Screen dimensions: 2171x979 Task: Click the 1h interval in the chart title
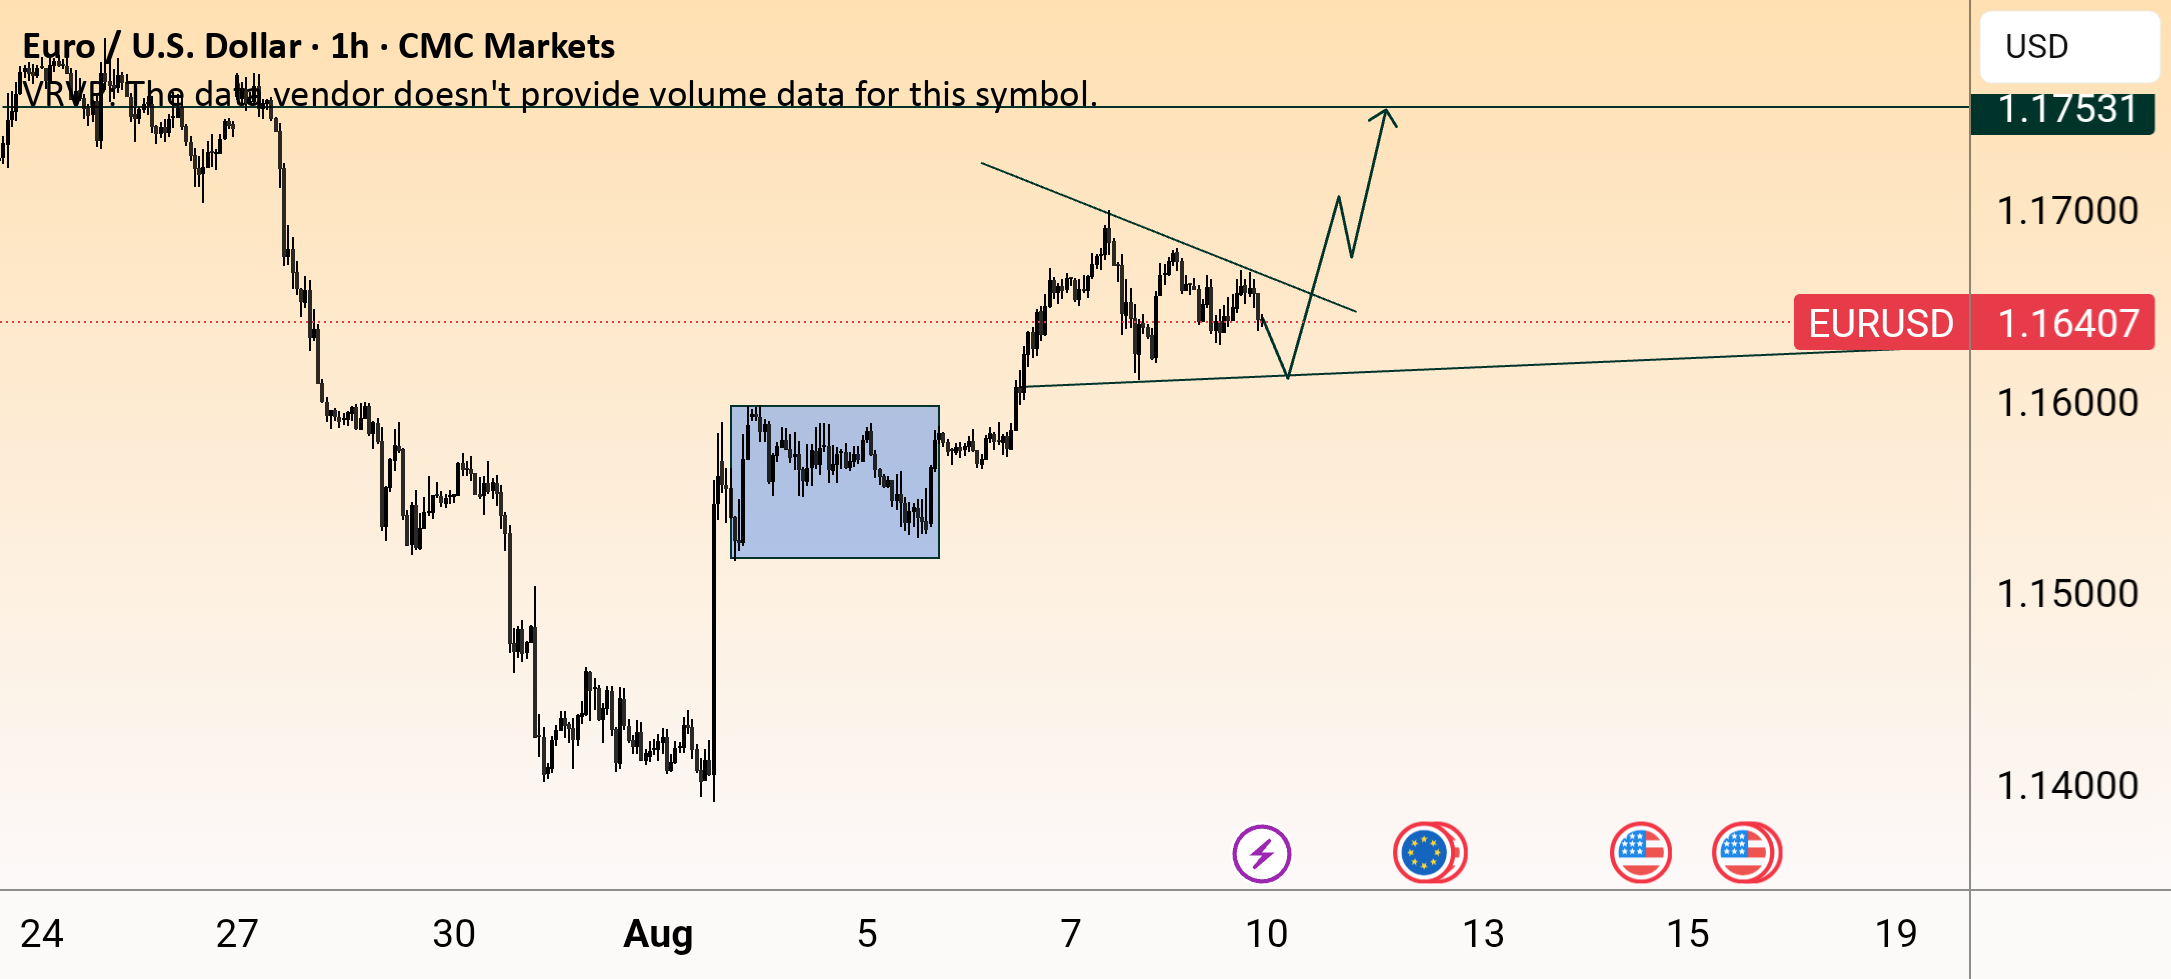350,46
